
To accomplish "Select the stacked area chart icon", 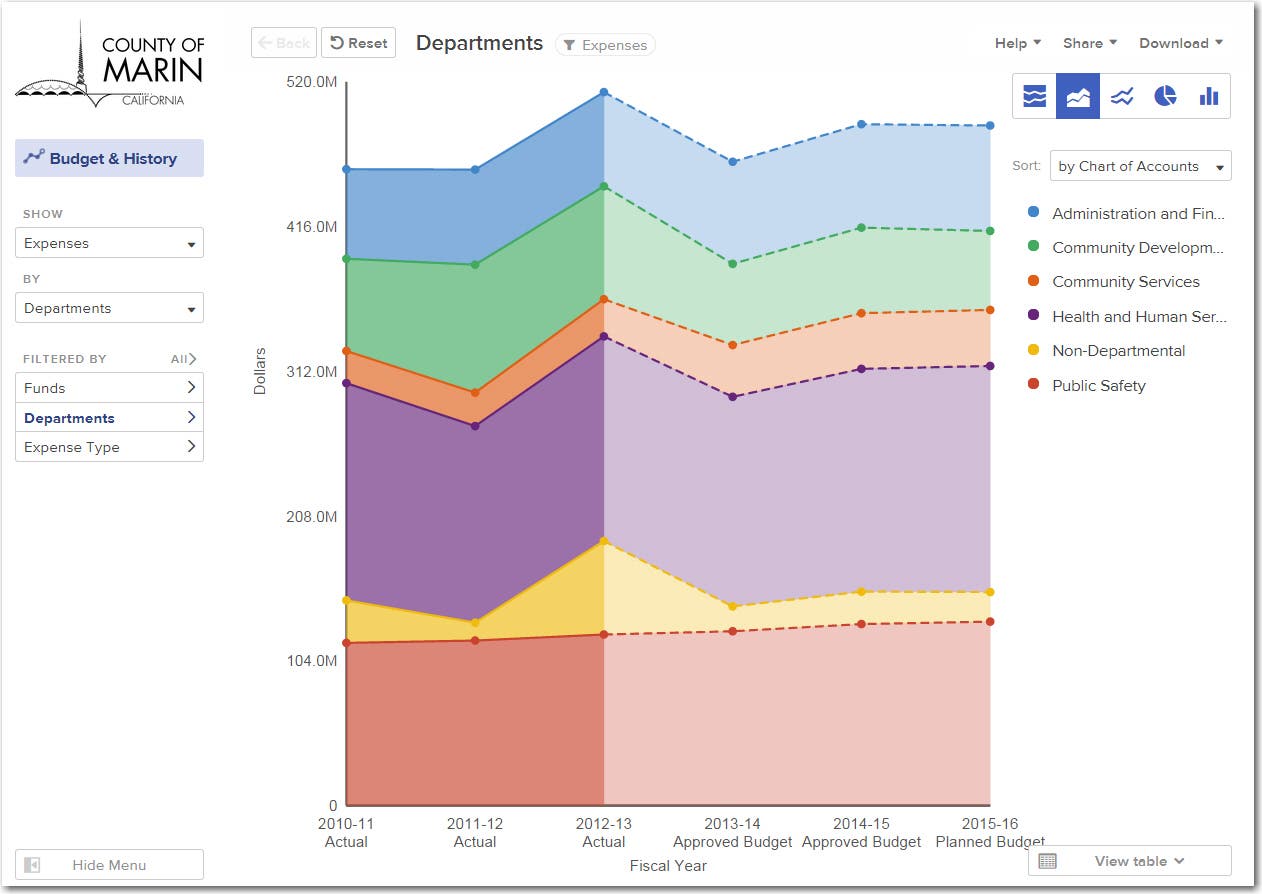I will coord(1078,96).
